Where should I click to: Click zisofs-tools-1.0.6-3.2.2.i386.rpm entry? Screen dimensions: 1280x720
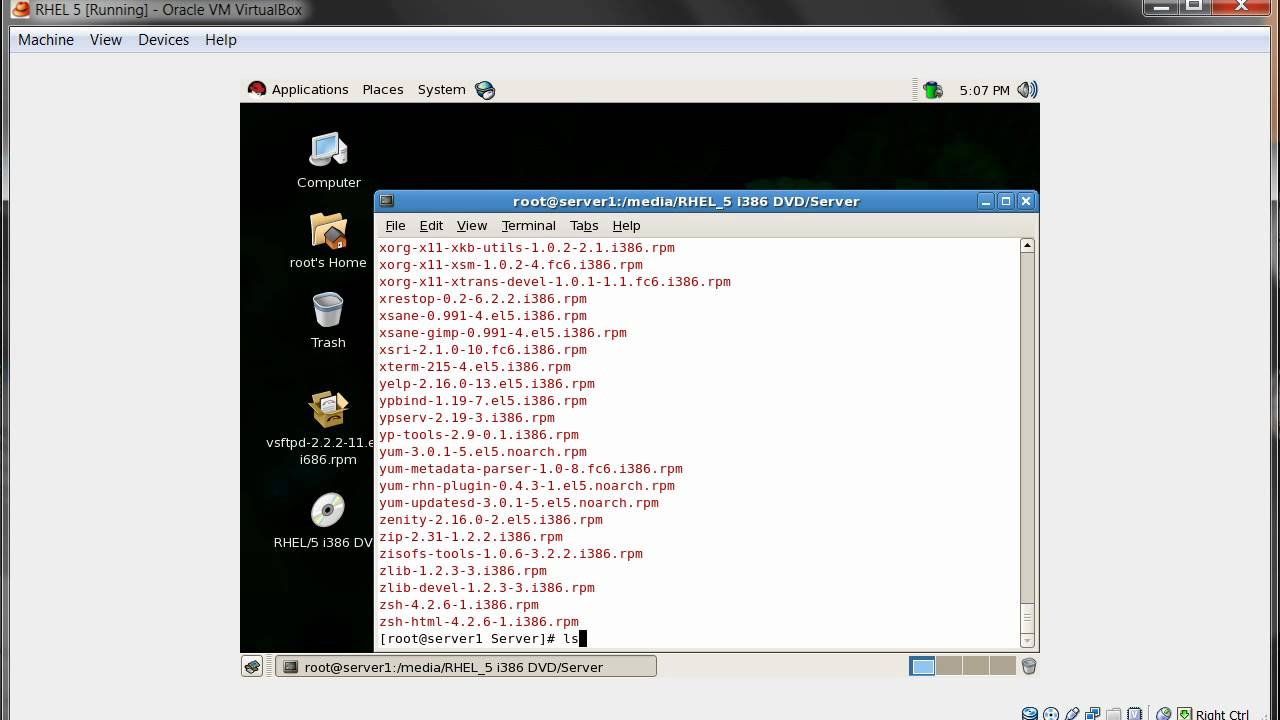coord(511,553)
